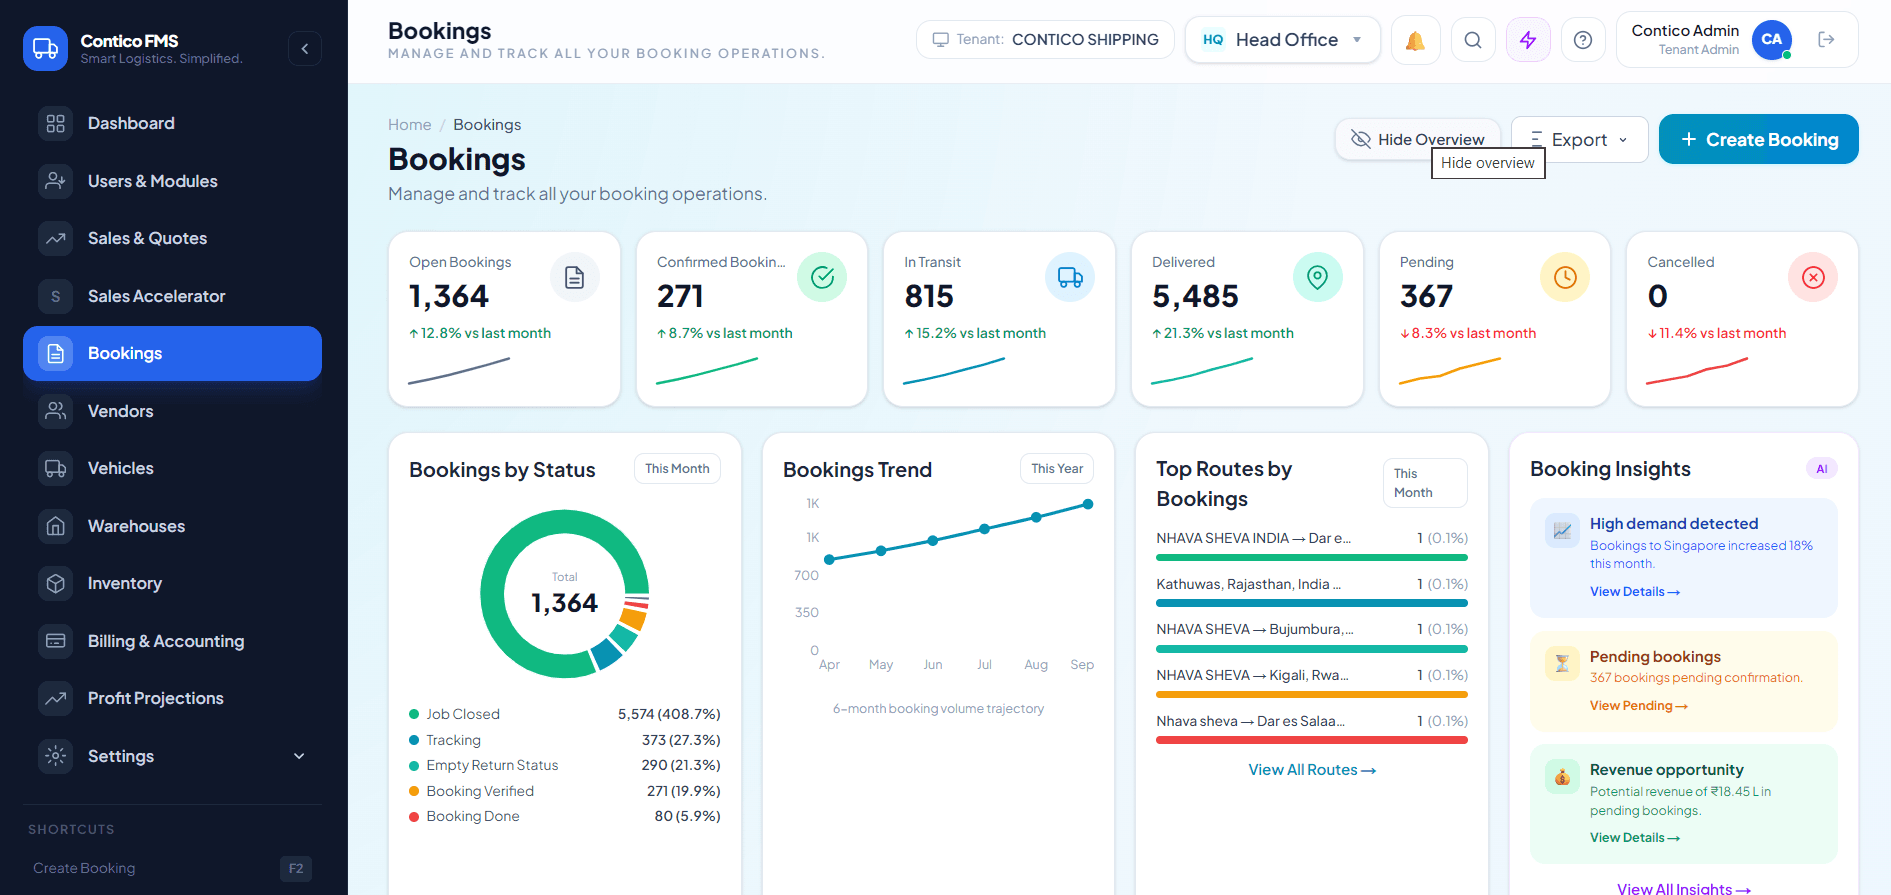The height and width of the screenshot is (895, 1891).
Task: Click the NHAVA SHEVA Kigali route row
Action: click(x=1312, y=681)
